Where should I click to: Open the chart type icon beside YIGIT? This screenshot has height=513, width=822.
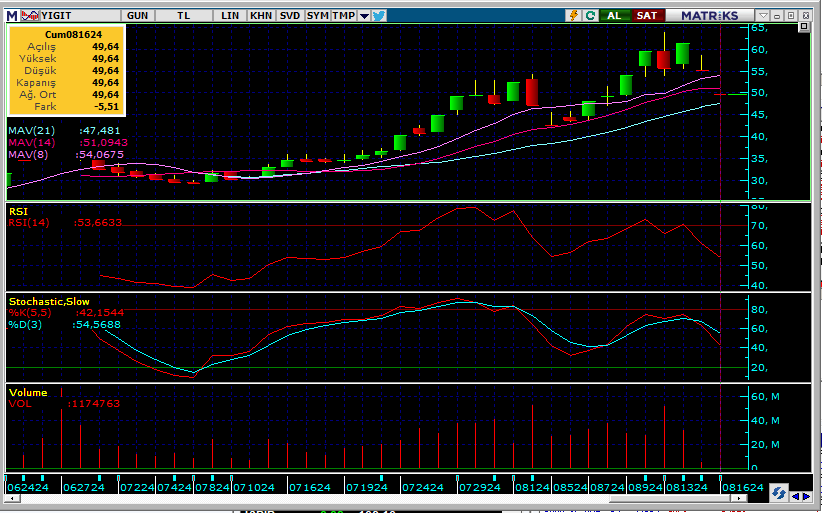click(29, 16)
